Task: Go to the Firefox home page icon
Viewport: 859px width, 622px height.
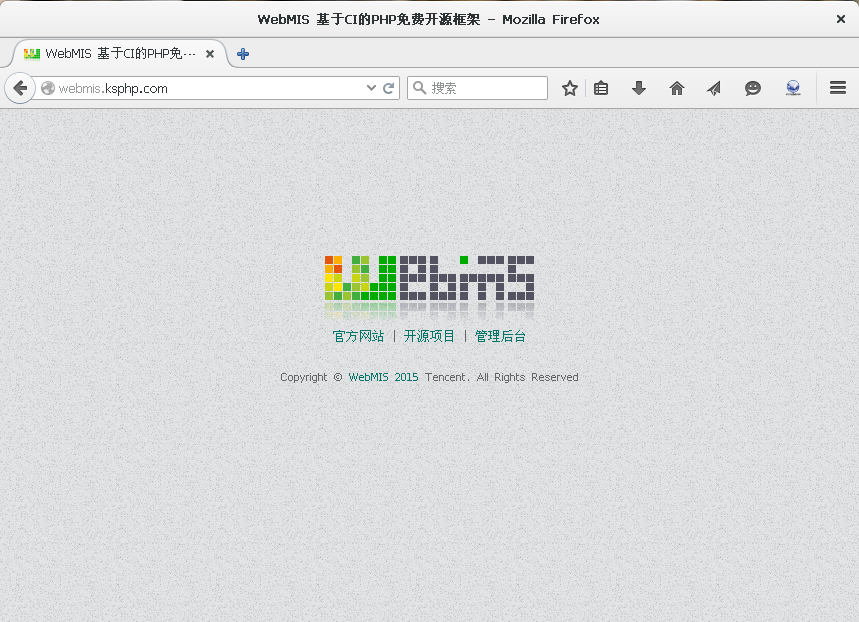Action: tap(677, 88)
